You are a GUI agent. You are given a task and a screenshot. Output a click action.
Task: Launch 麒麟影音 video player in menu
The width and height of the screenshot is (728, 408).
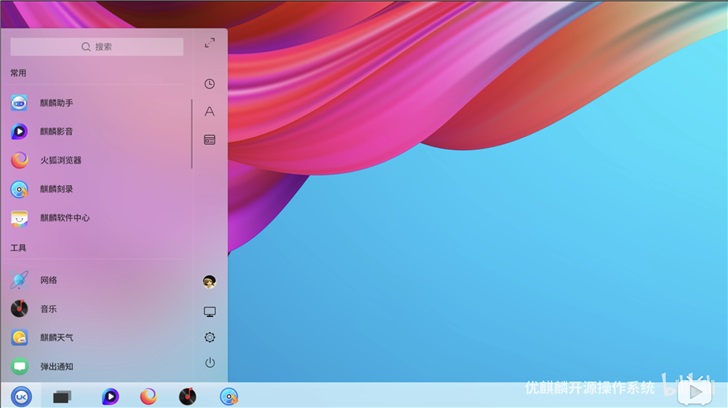(x=55, y=131)
